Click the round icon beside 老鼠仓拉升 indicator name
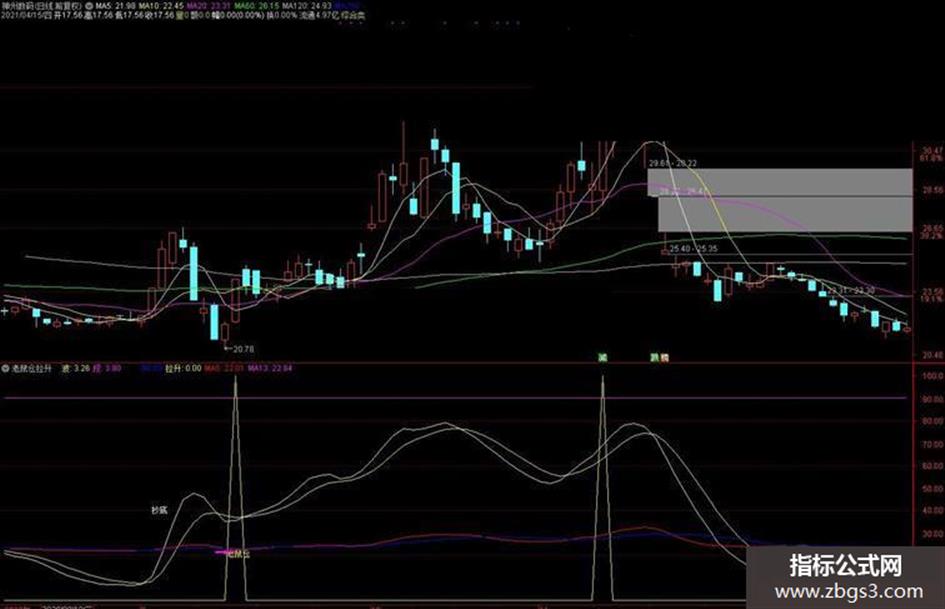 point(5,368)
